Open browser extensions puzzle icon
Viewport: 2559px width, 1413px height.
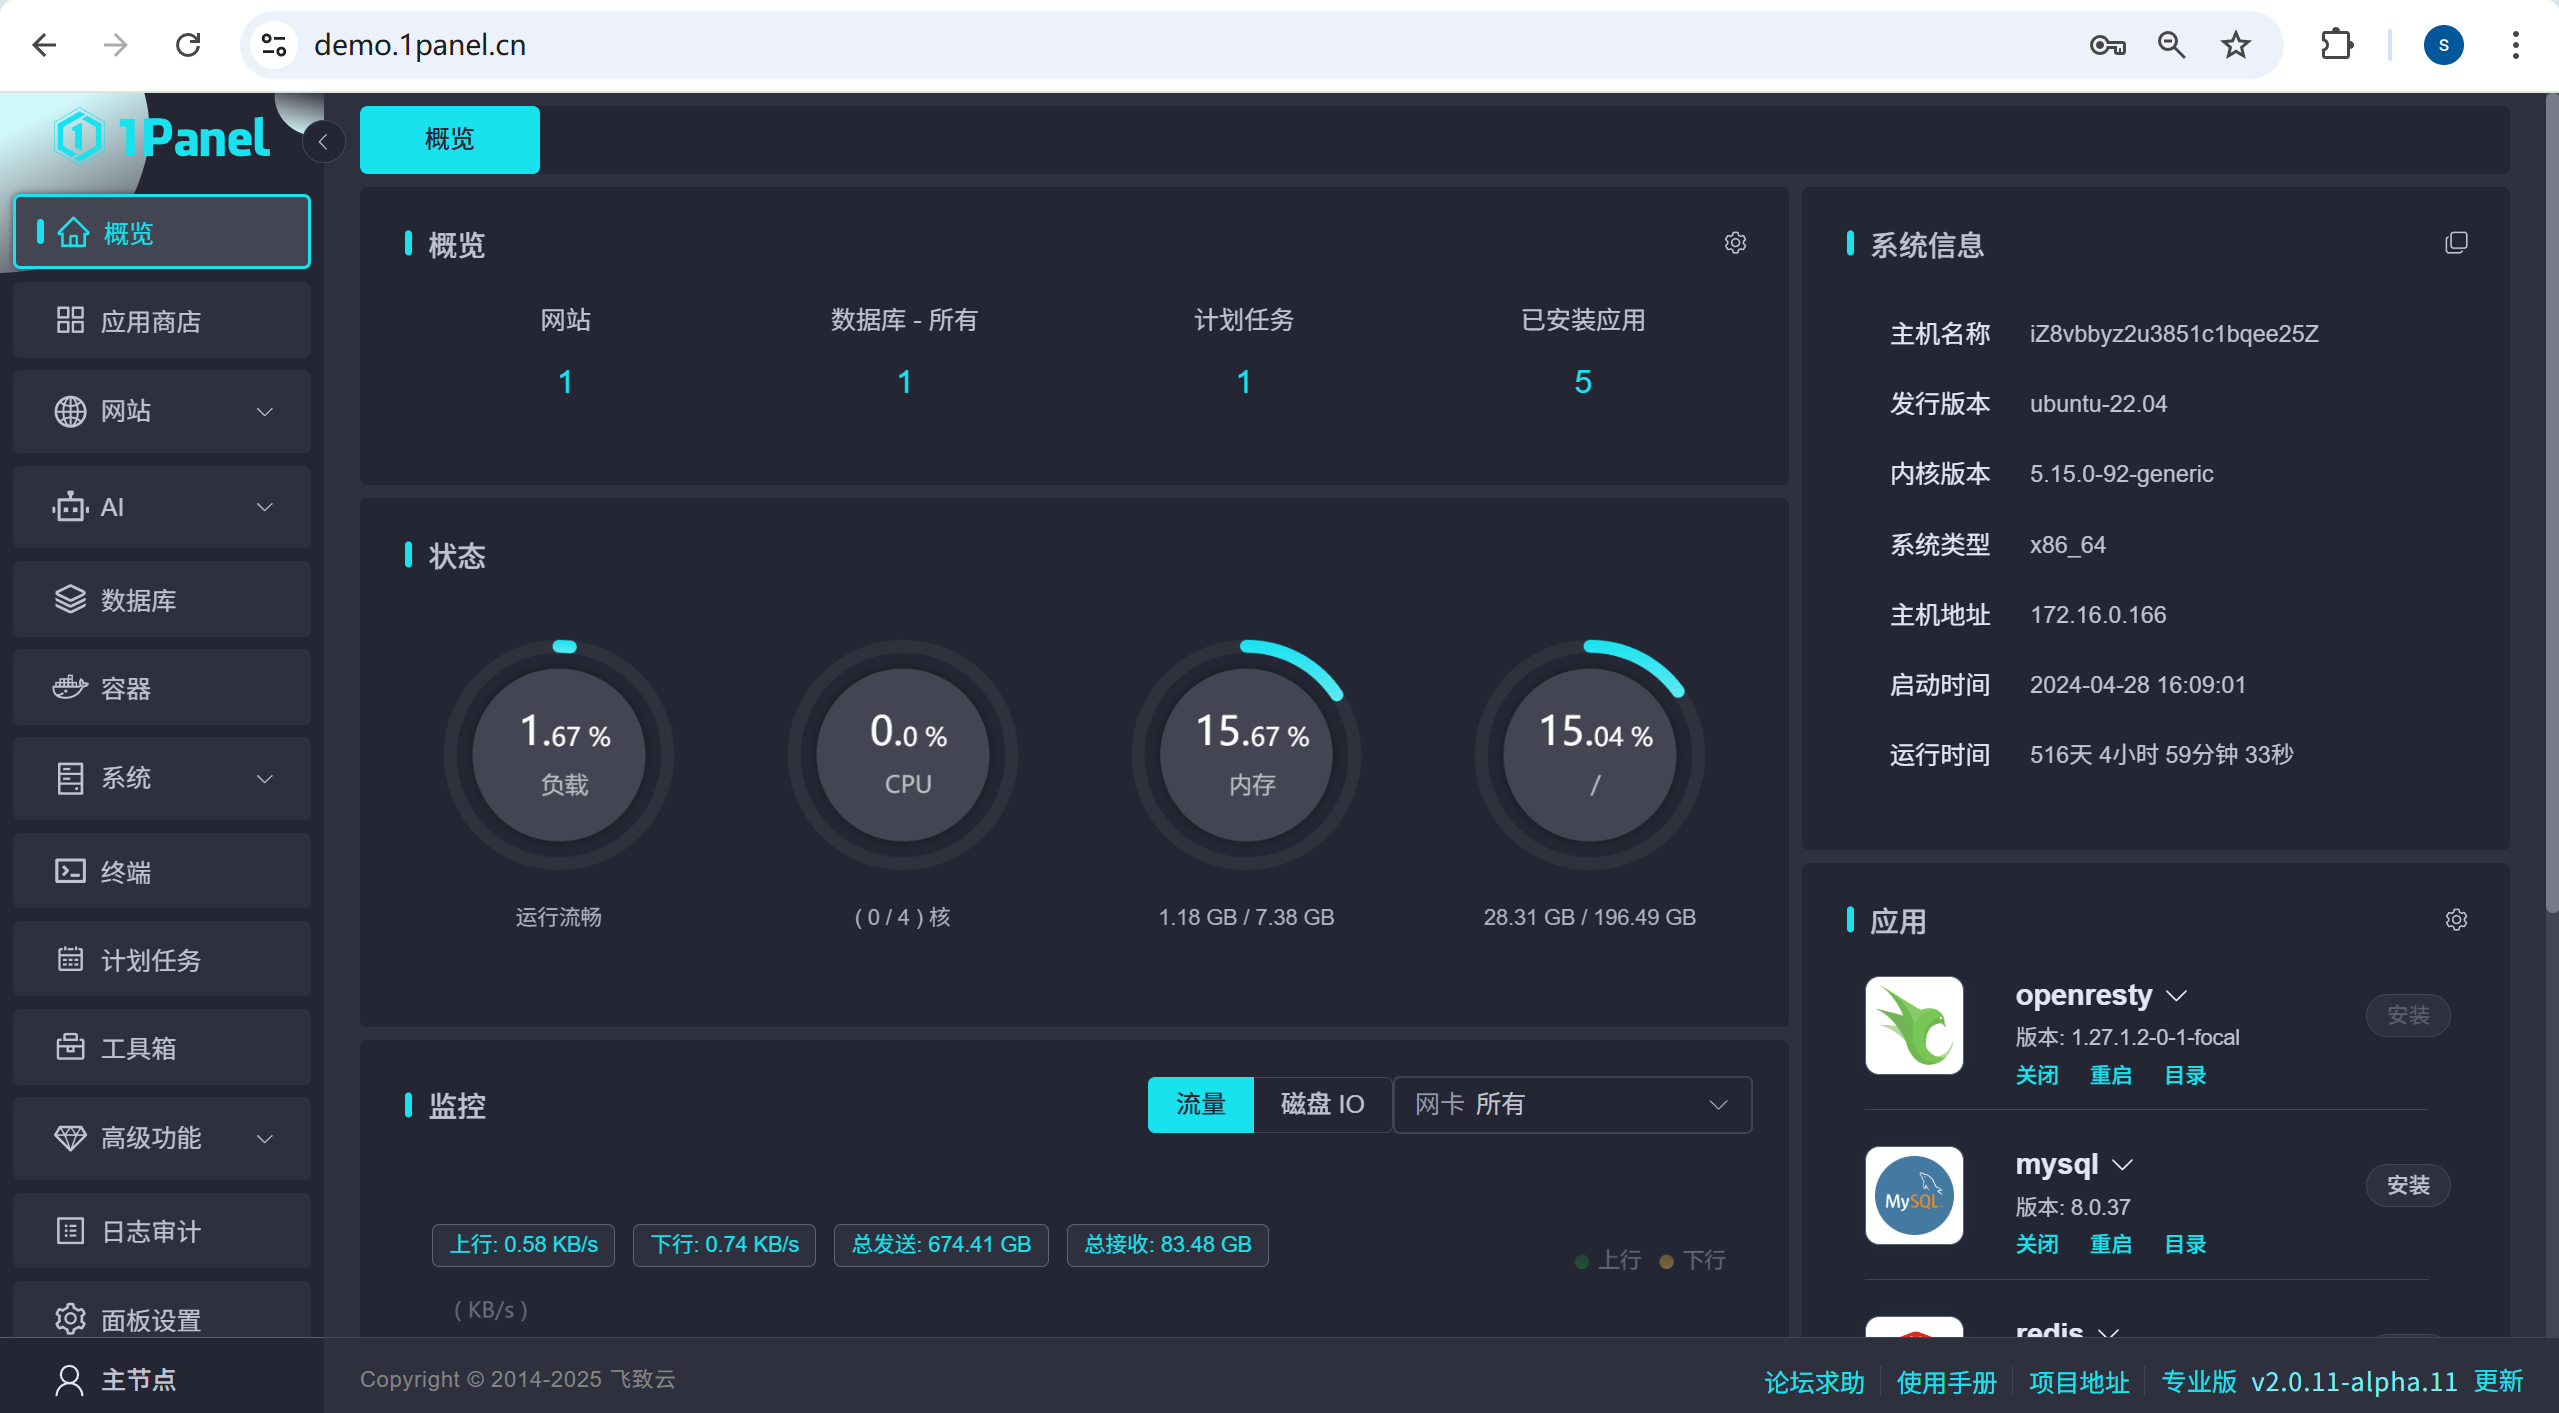[2336, 45]
